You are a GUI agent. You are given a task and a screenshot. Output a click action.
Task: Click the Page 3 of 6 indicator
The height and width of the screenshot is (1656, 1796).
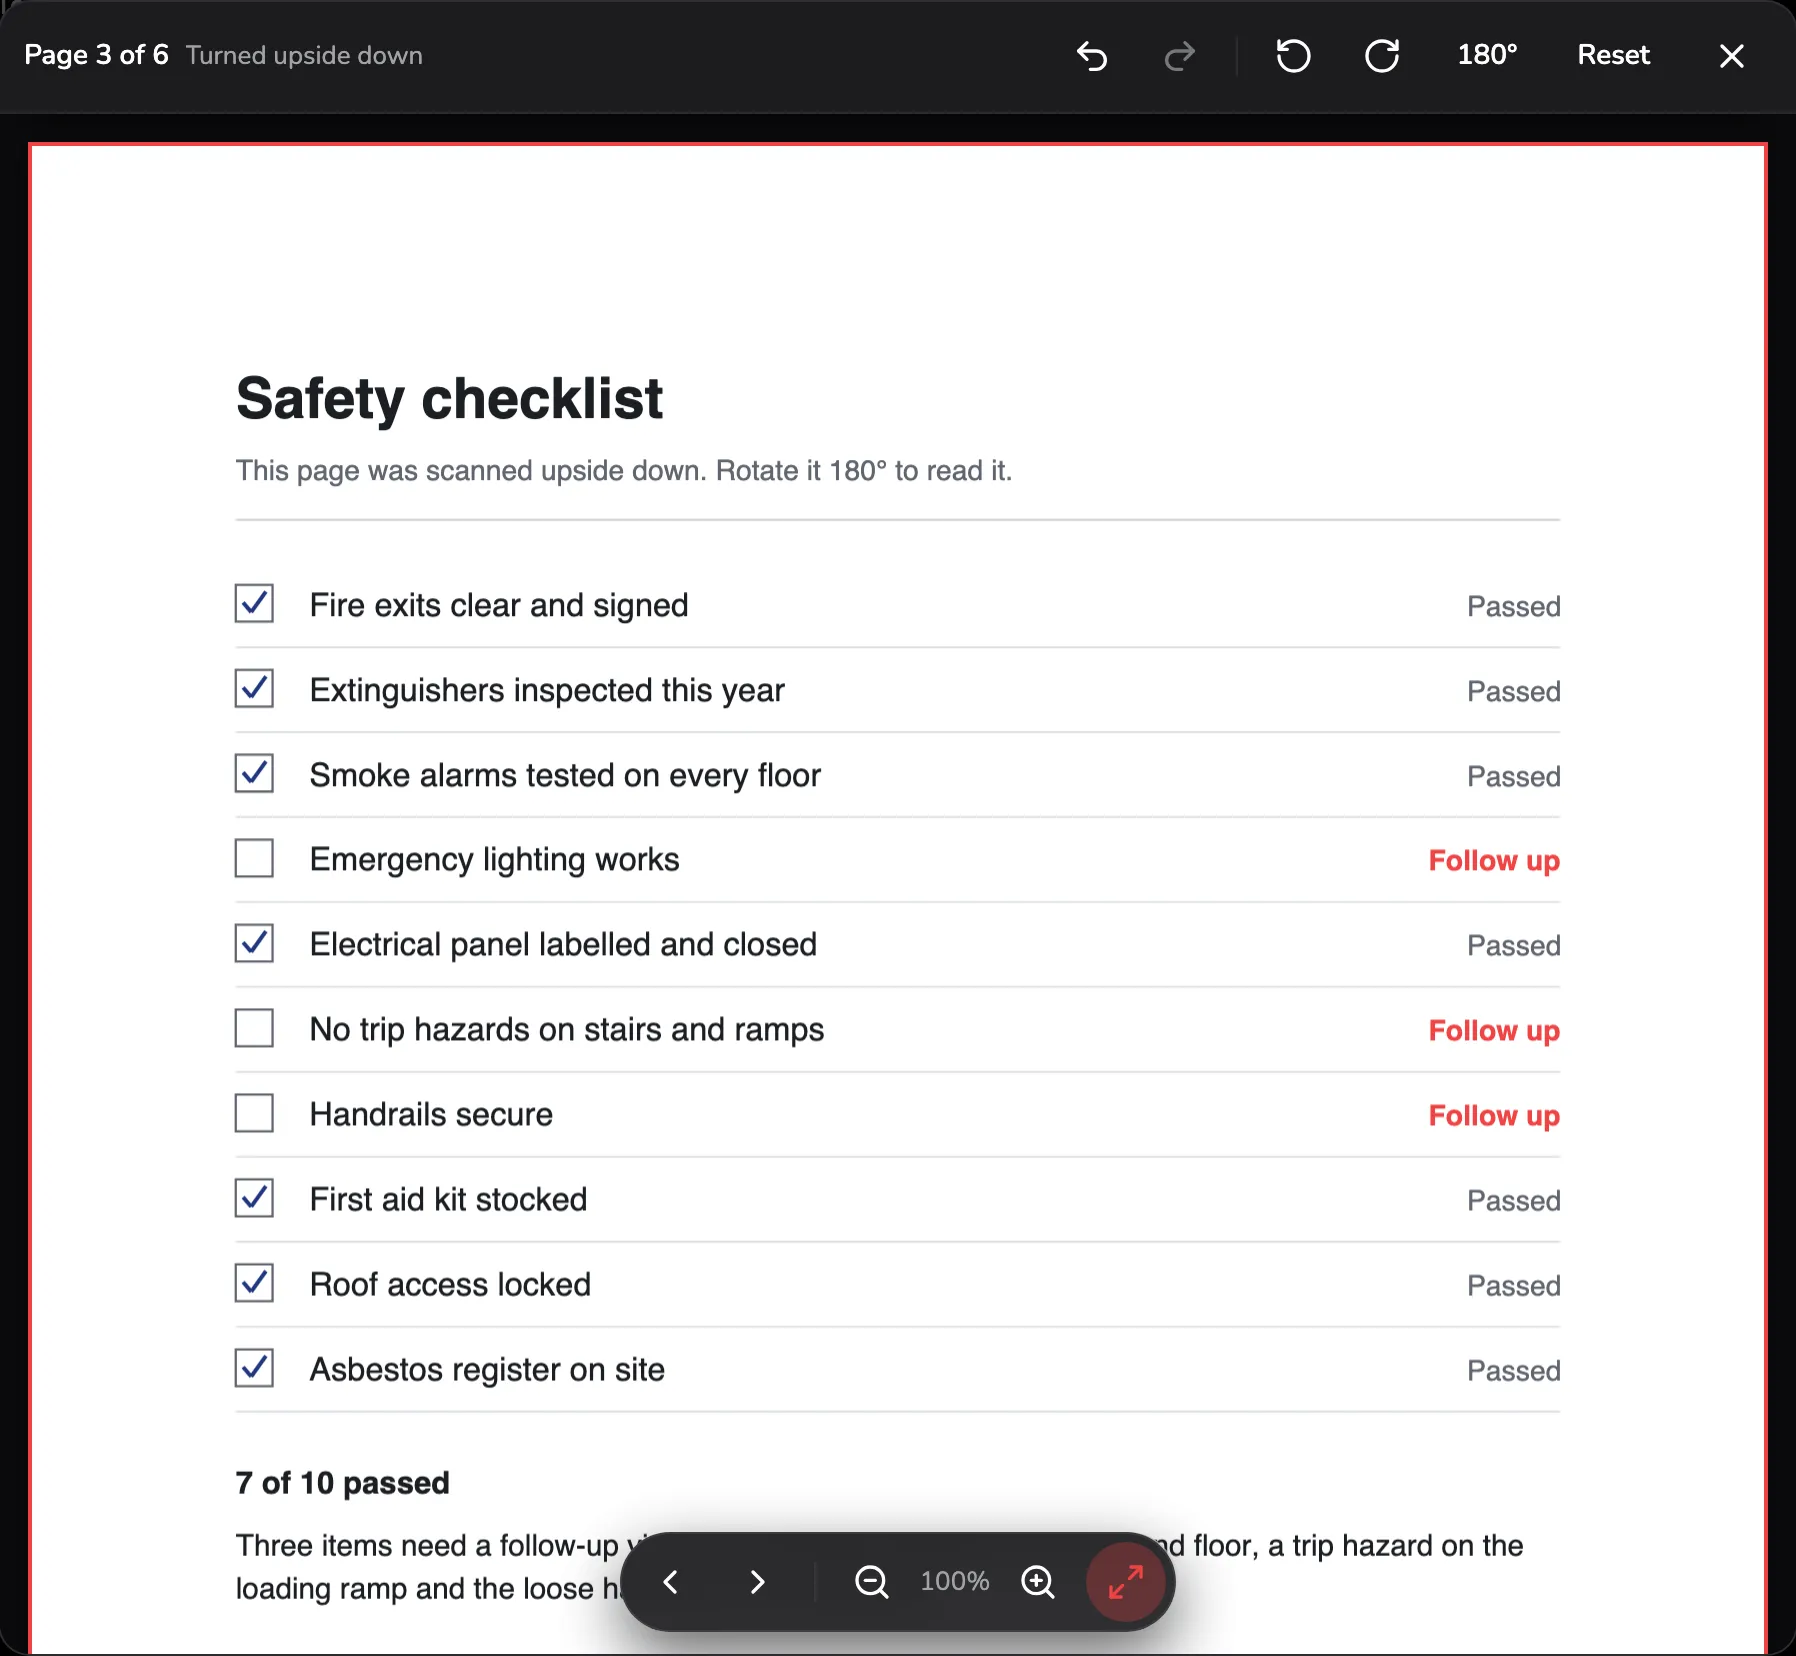pos(96,55)
